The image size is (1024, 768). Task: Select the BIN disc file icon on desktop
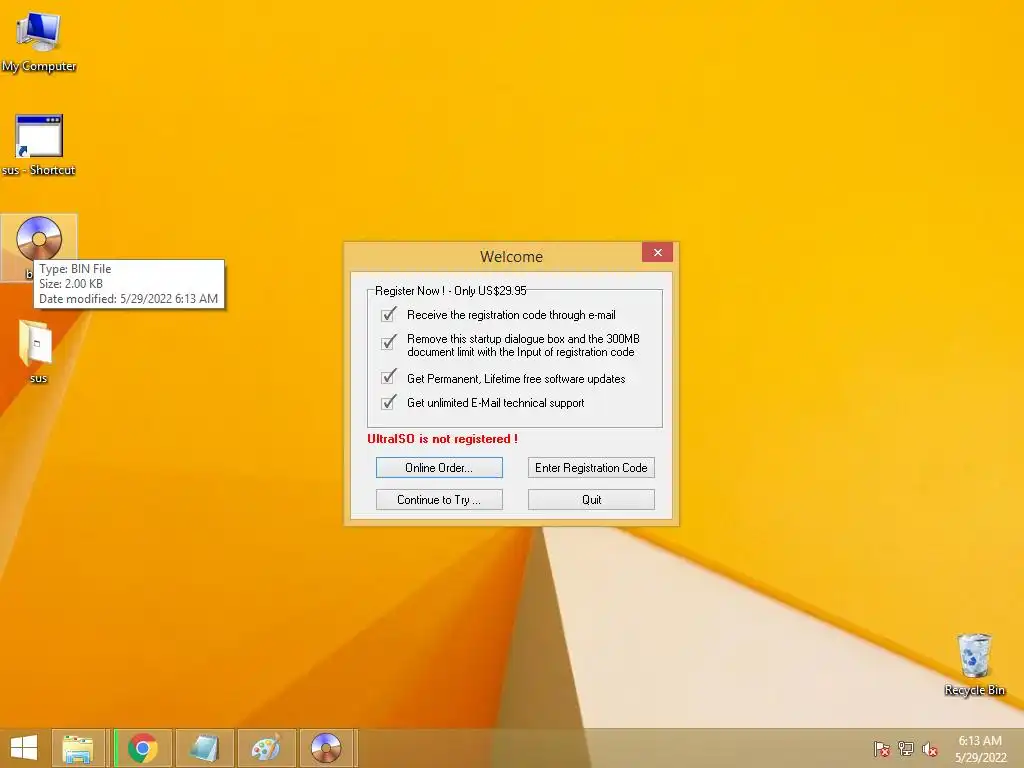(x=39, y=239)
